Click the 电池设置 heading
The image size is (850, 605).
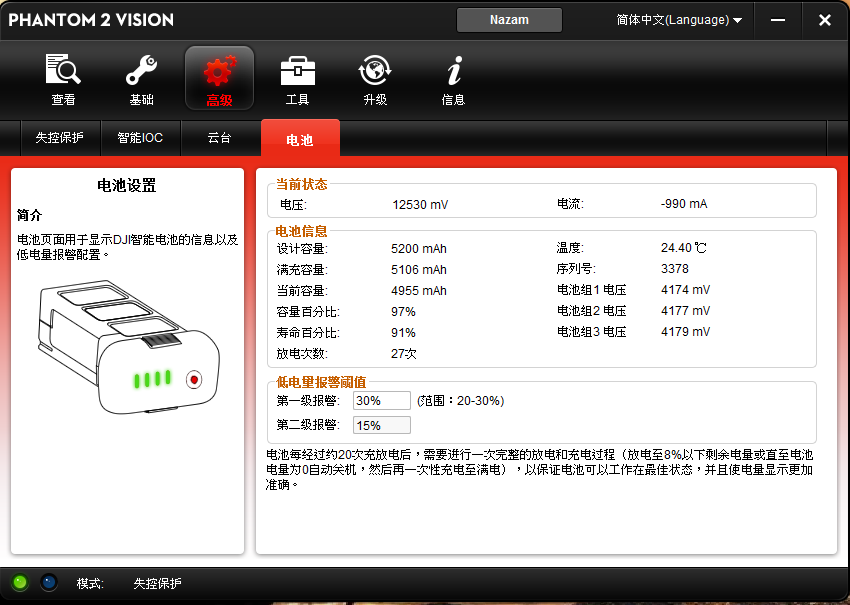[x=127, y=185]
